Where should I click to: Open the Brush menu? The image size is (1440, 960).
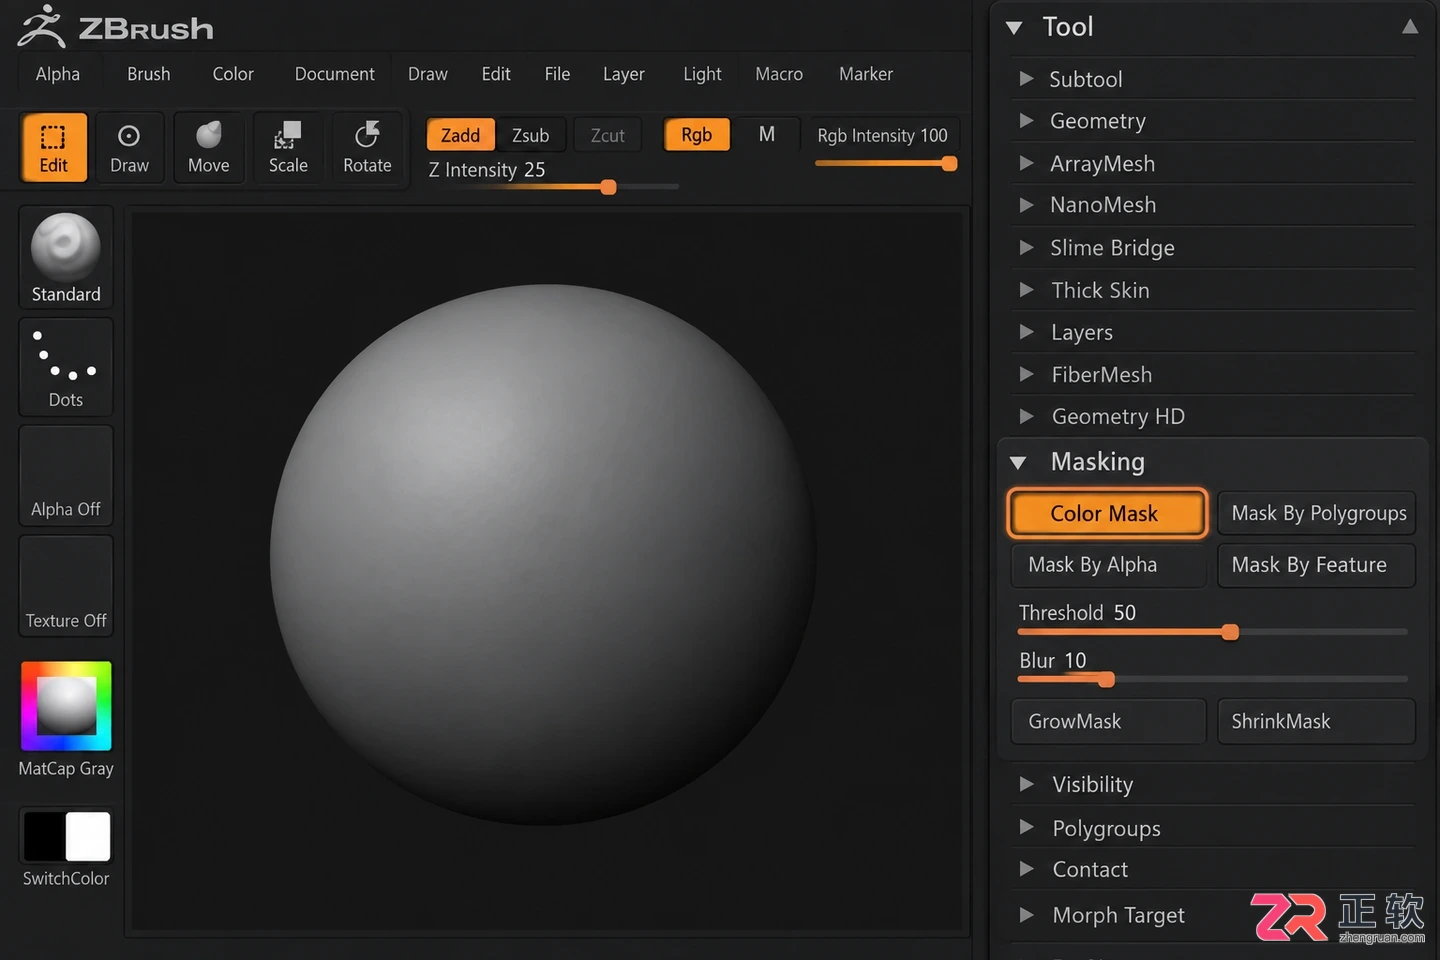click(x=149, y=74)
